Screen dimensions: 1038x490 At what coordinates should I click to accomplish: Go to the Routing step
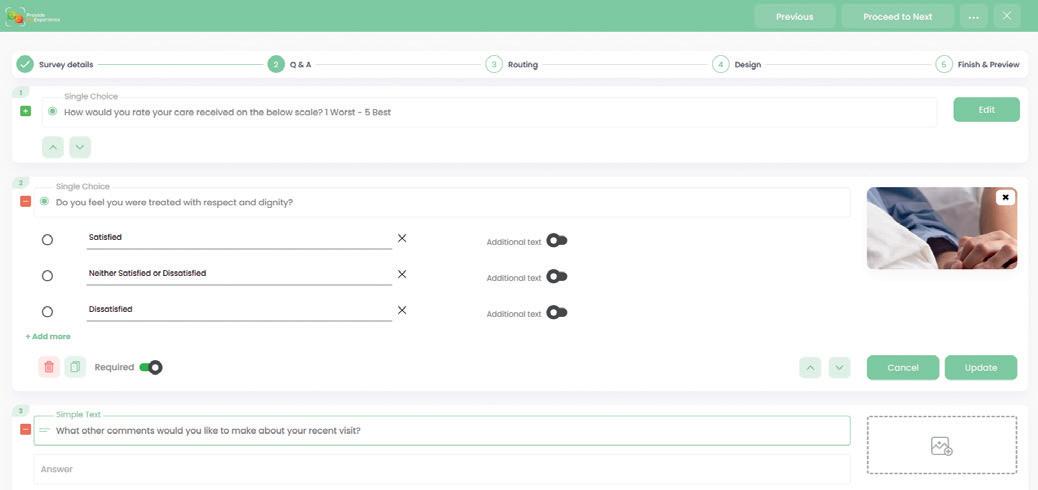tap(512, 64)
